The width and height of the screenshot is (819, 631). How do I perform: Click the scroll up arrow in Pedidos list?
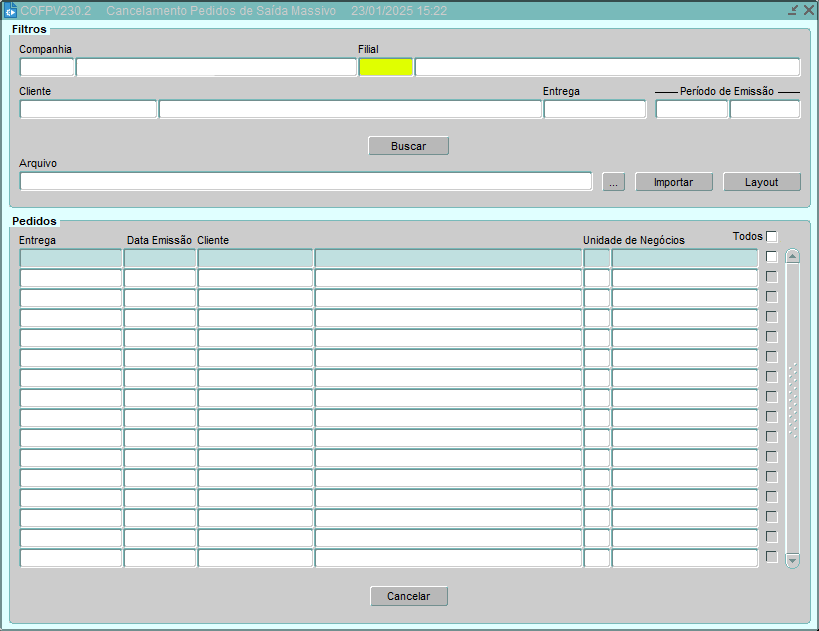[792, 256]
